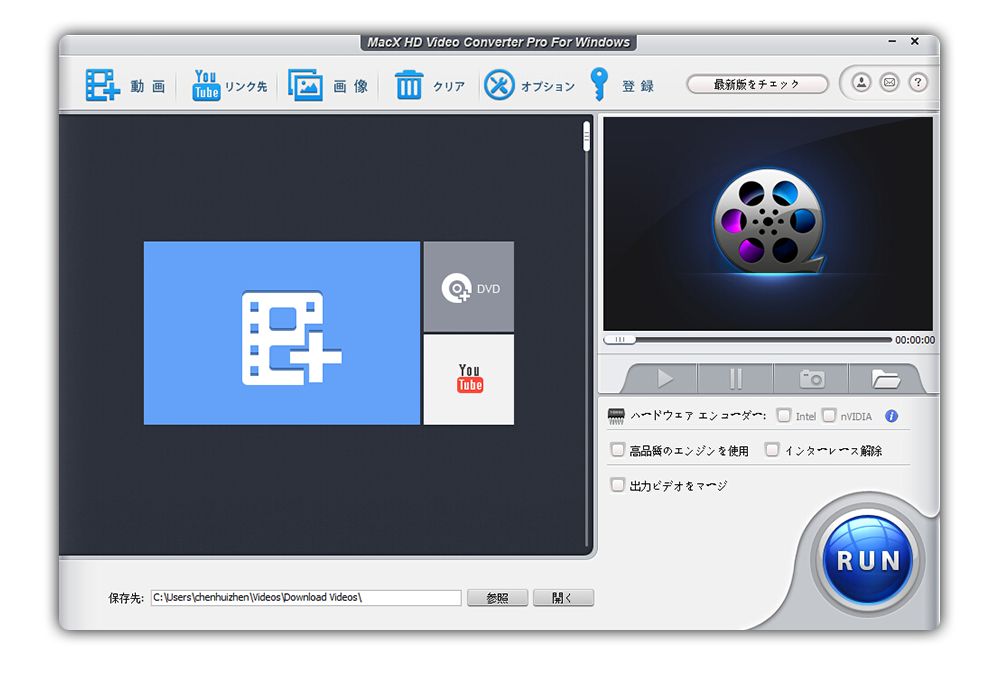Click the YouTube tile in the center panel

(469, 379)
